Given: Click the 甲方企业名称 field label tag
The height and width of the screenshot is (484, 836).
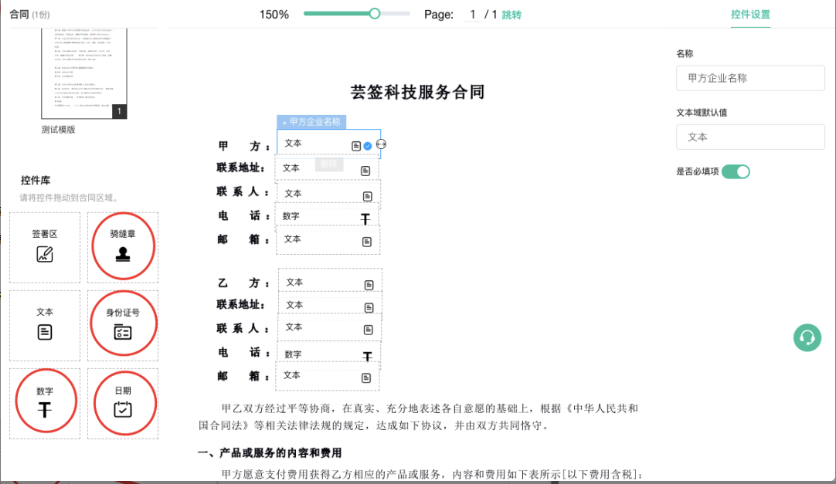Looking at the screenshot, I should click(x=311, y=122).
